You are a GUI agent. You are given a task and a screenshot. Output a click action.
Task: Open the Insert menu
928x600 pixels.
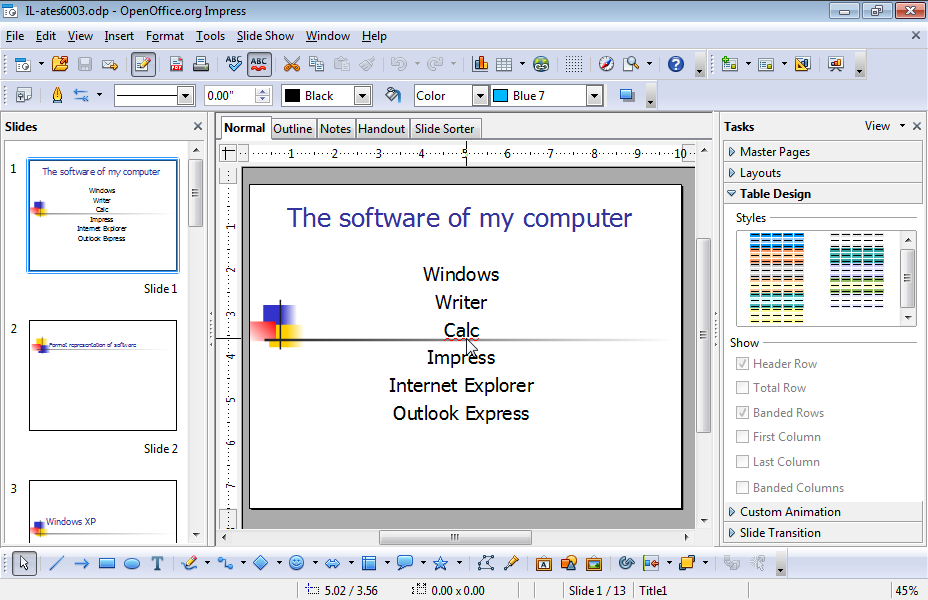(119, 36)
